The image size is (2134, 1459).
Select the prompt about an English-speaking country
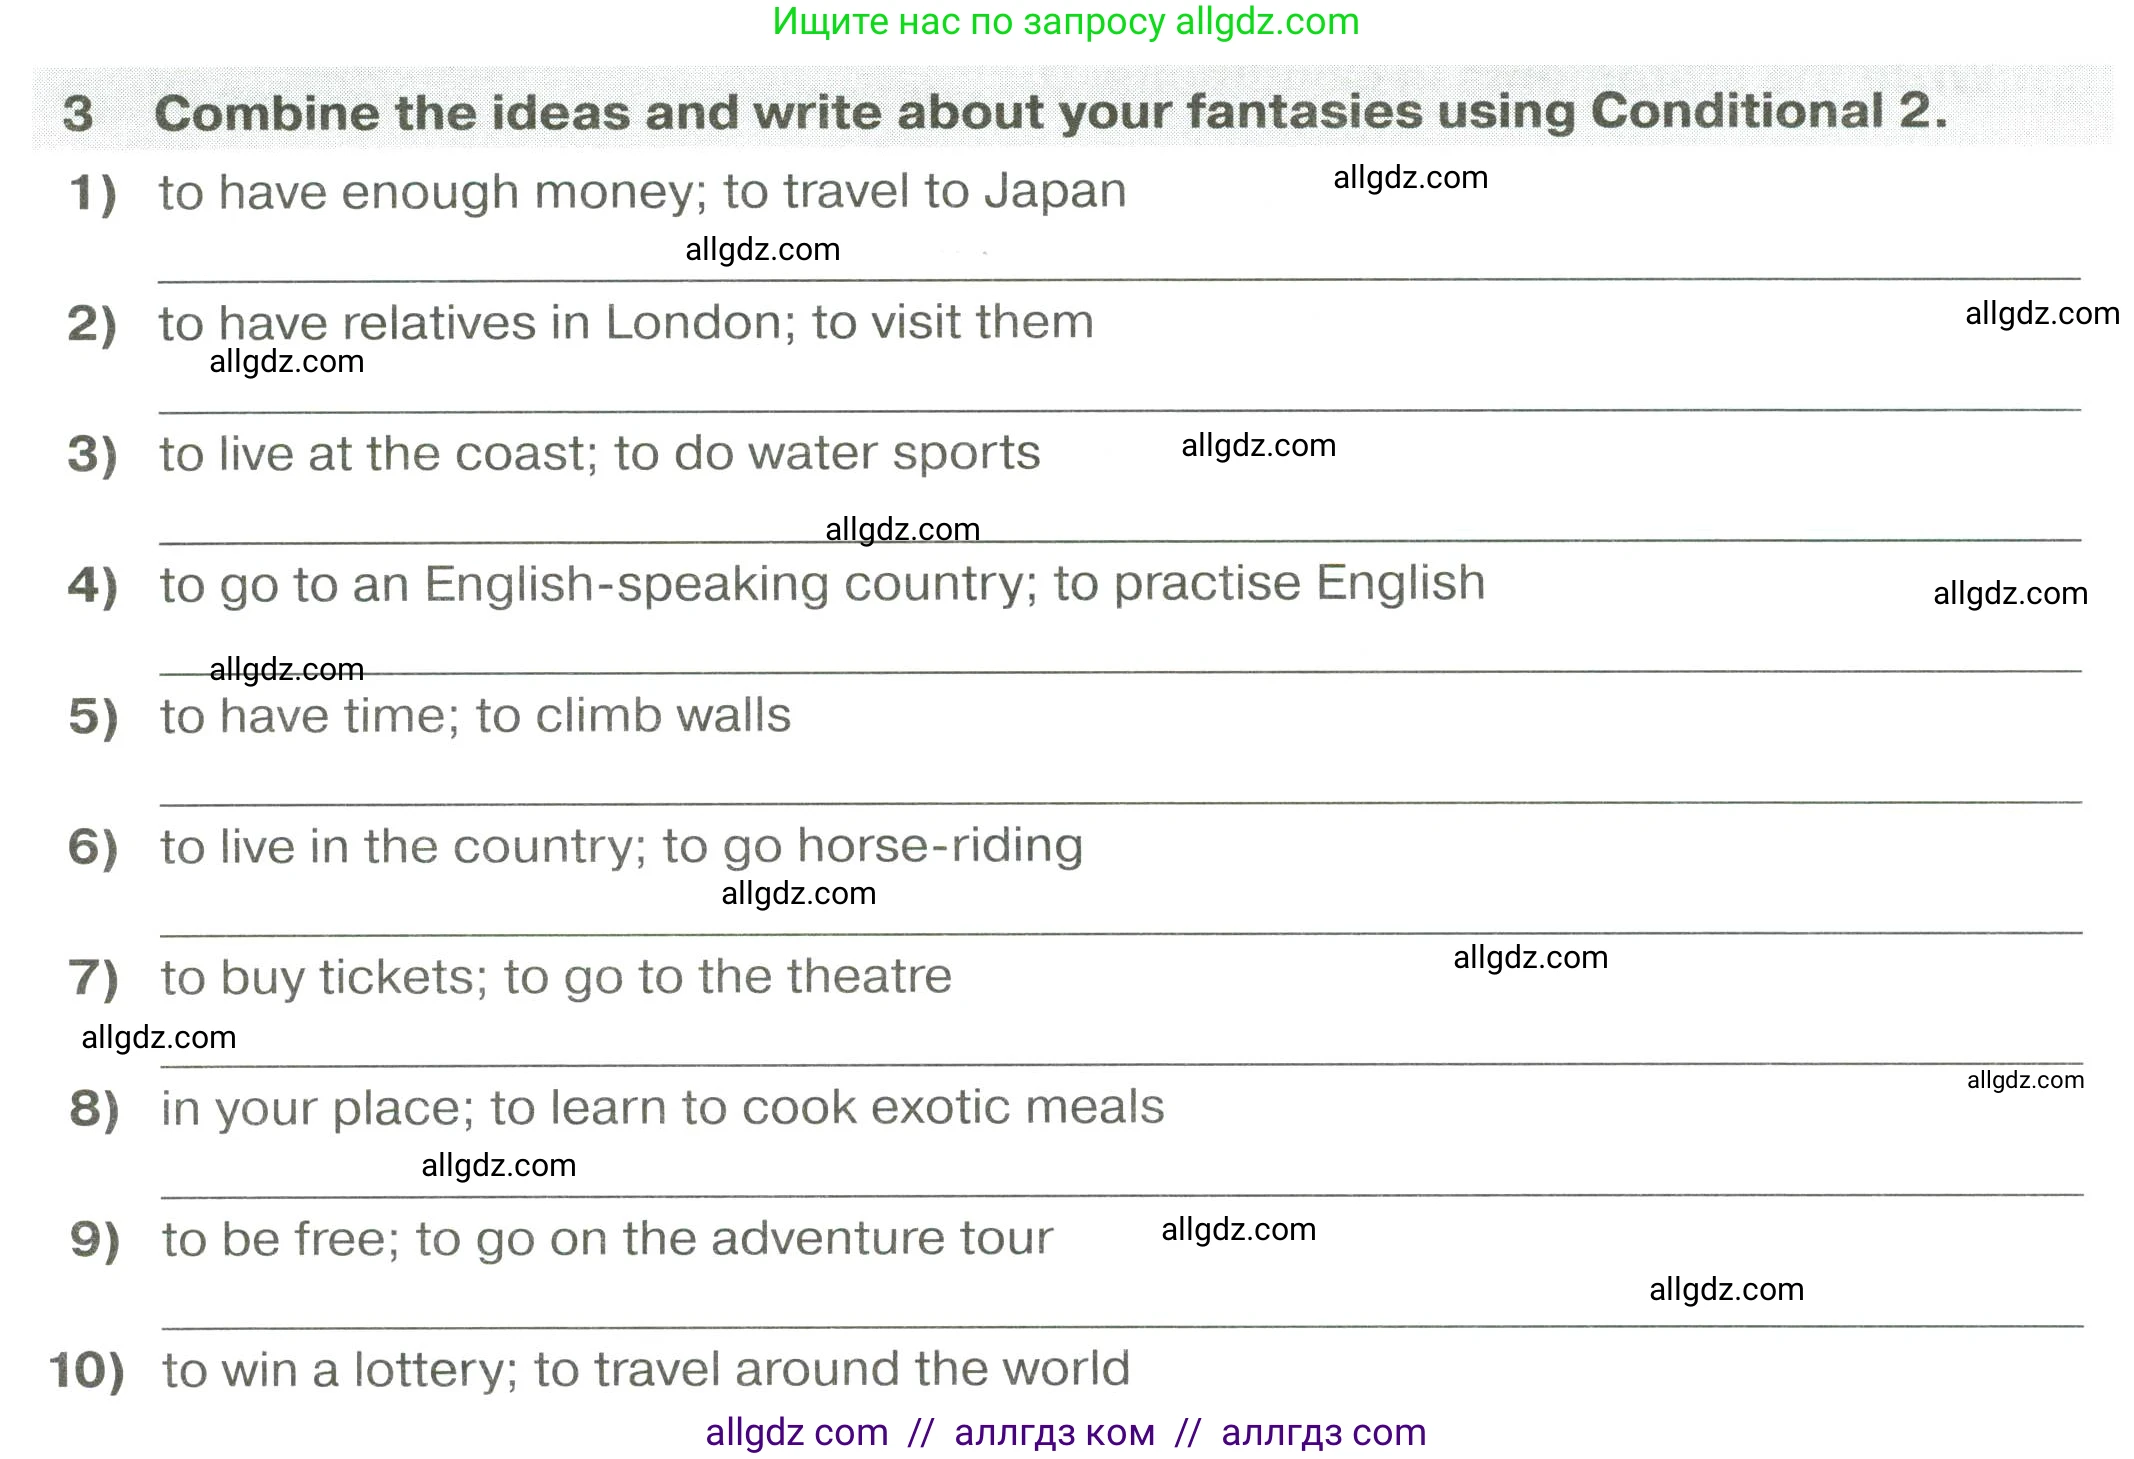(x=822, y=584)
